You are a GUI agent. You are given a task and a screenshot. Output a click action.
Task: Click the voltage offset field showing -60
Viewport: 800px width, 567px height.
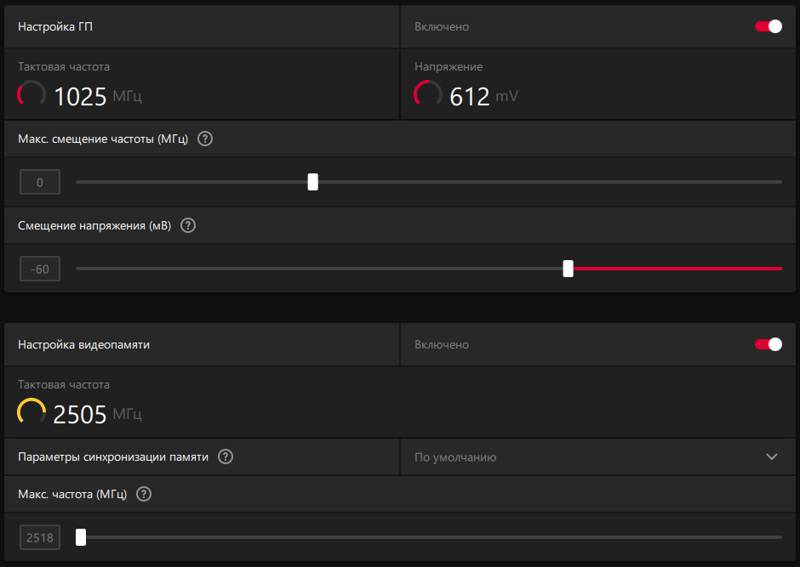pyautogui.click(x=40, y=268)
